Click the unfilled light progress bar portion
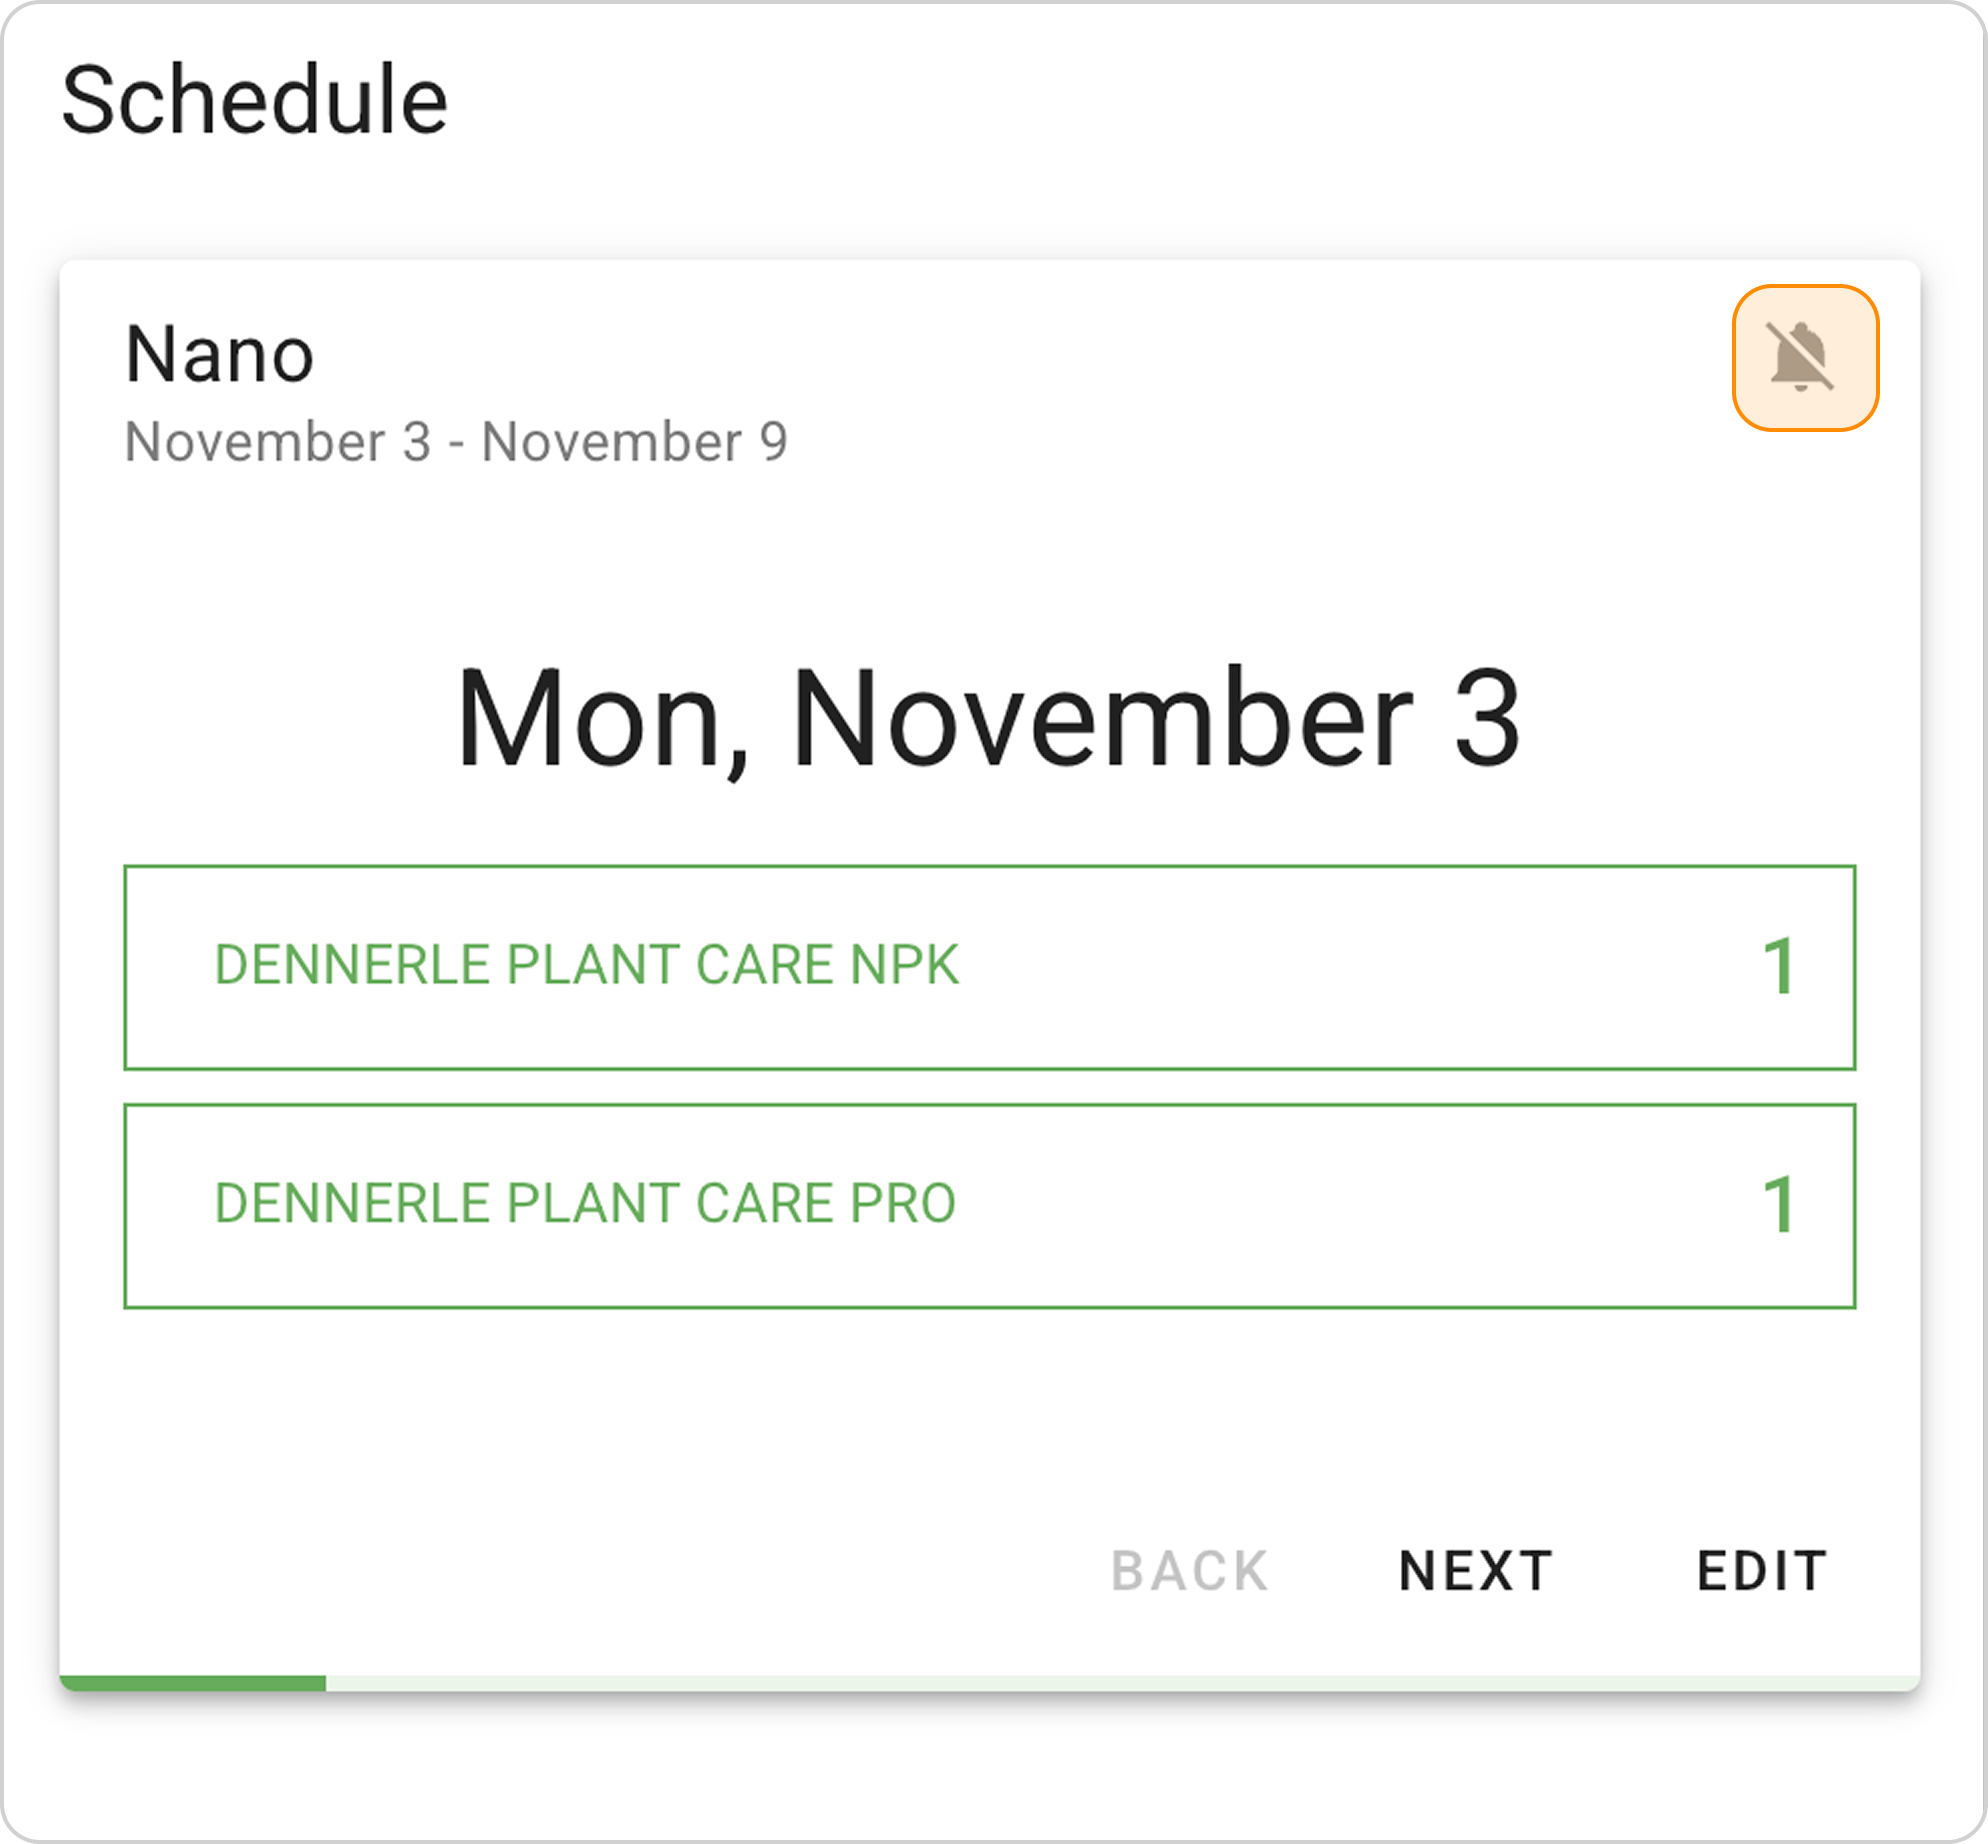The image size is (1988, 1844). point(1120,1684)
